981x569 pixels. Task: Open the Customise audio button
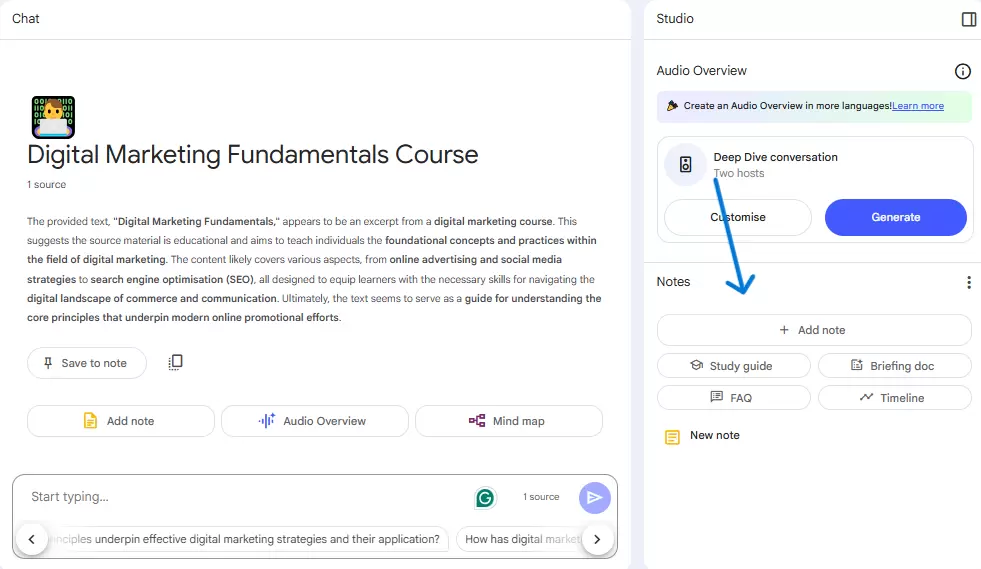(738, 217)
